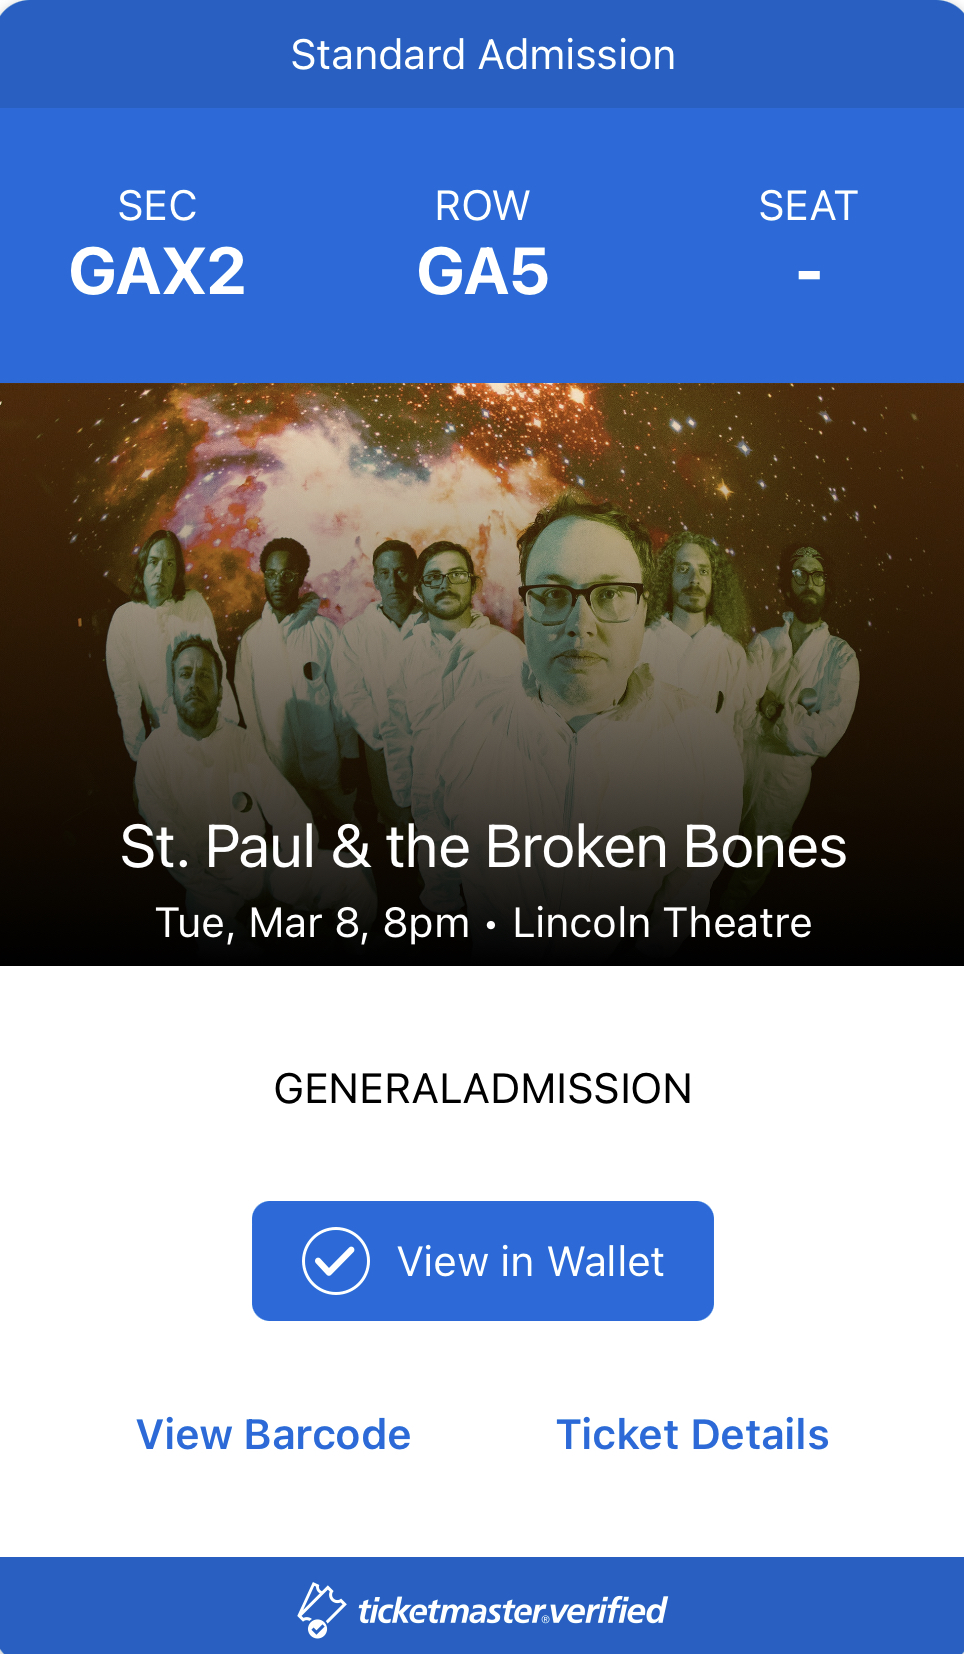The width and height of the screenshot is (964, 1654).
Task: Open the Ticket Details link
Action: (693, 1434)
